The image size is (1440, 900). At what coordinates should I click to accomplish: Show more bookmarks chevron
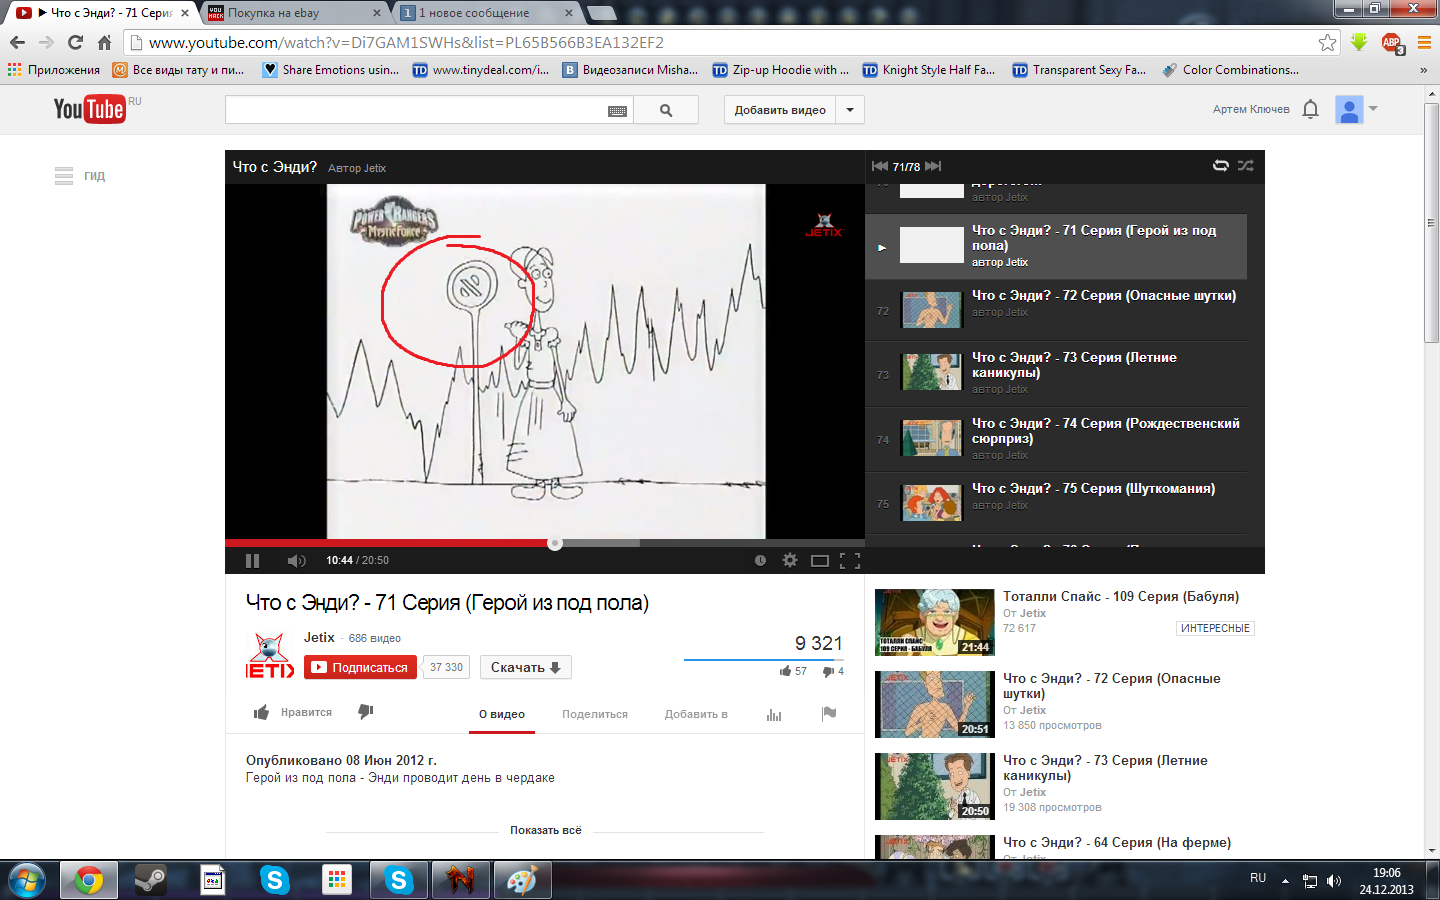[1423, 70]
